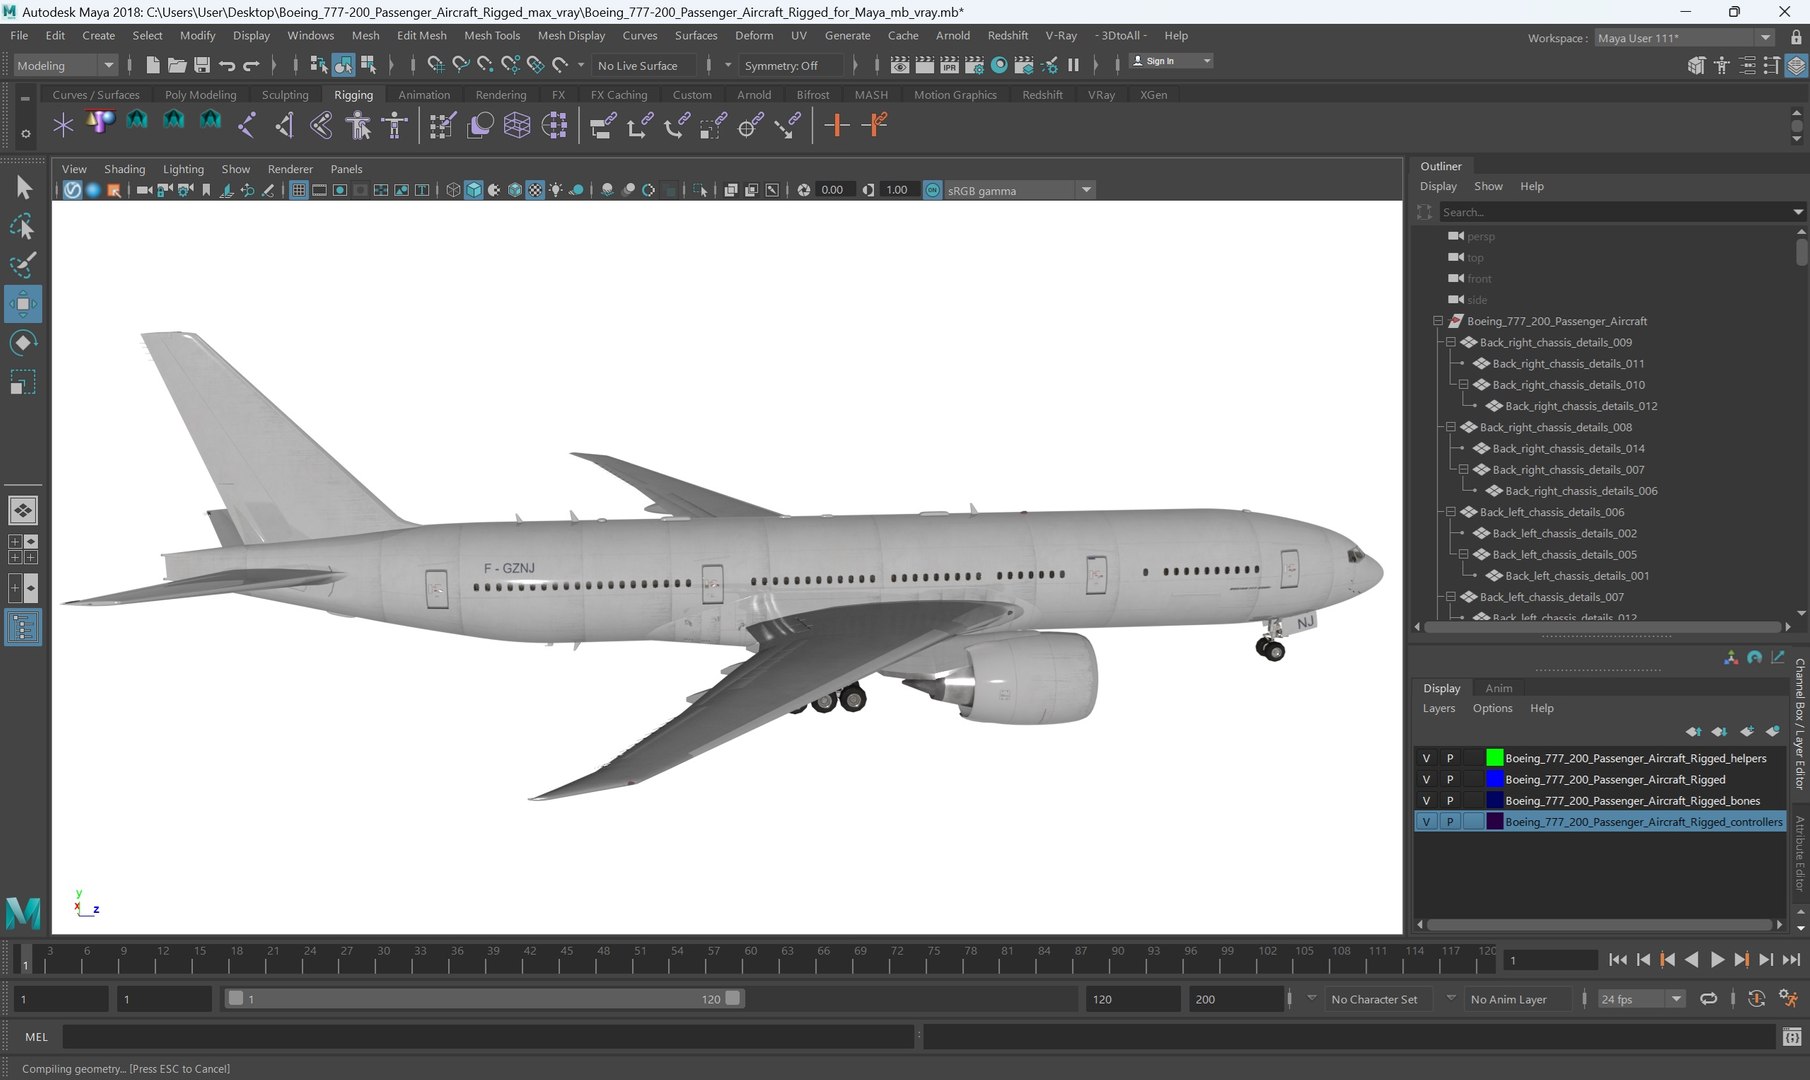
Task: Pause the Viewport 2.0 display
Action: tap(1073, 65)
